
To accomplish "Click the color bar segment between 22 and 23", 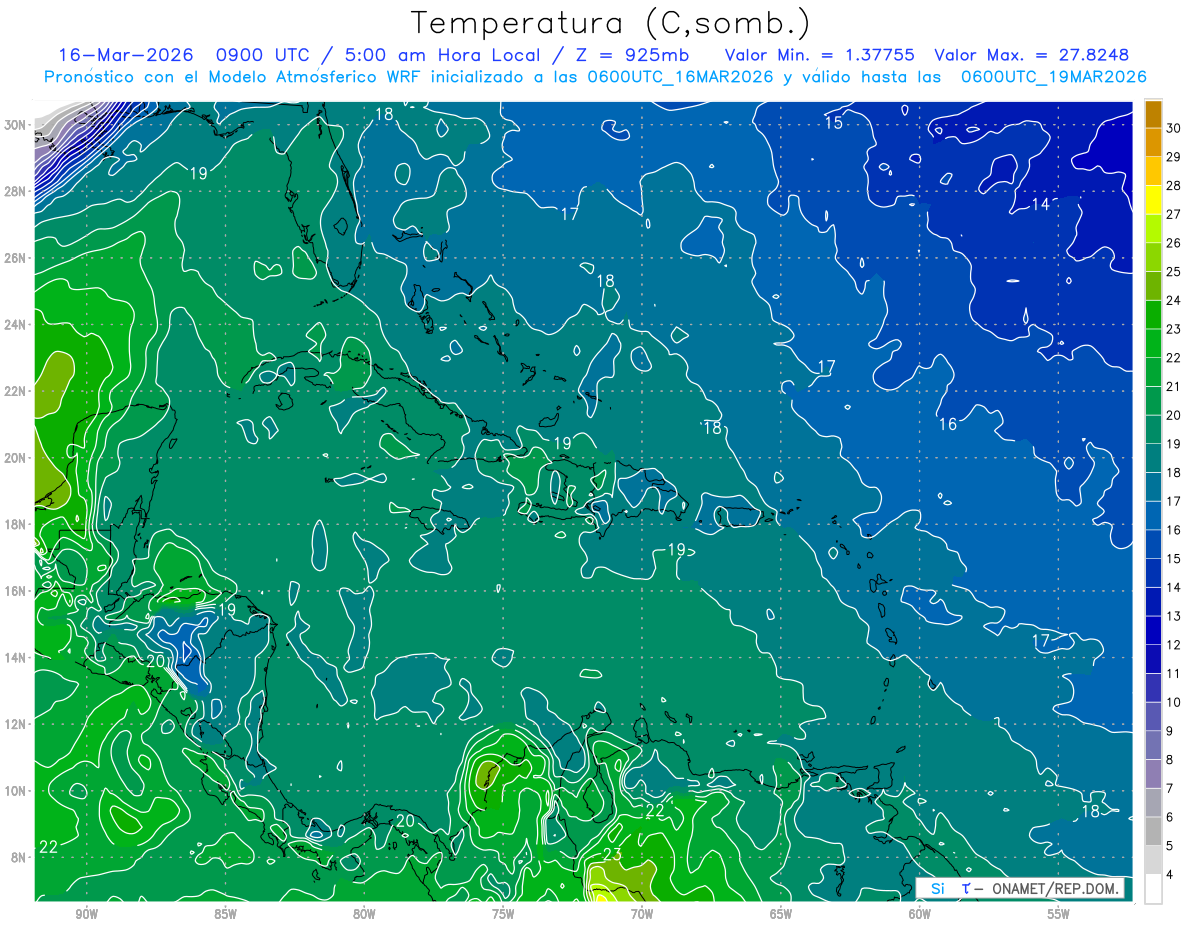I will [x=1153, y=343].
